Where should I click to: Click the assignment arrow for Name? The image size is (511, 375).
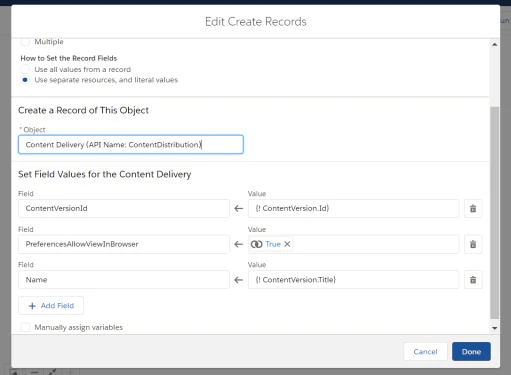tap(239, 280)
